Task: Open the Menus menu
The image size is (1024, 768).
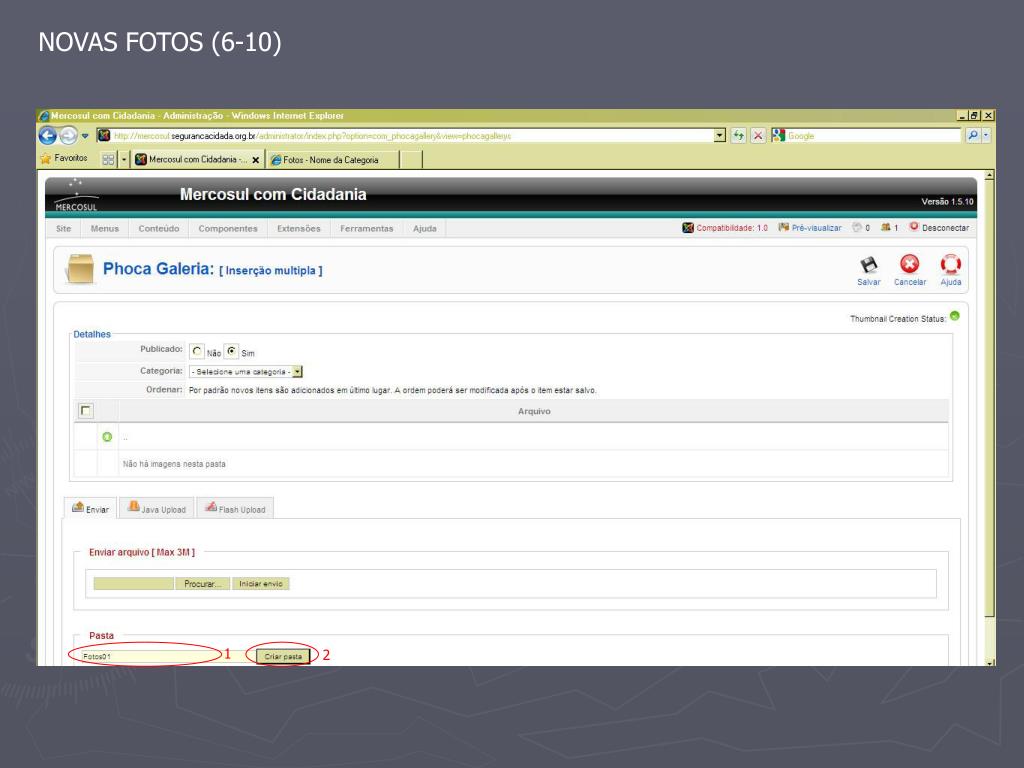Action: coord(104,229)
